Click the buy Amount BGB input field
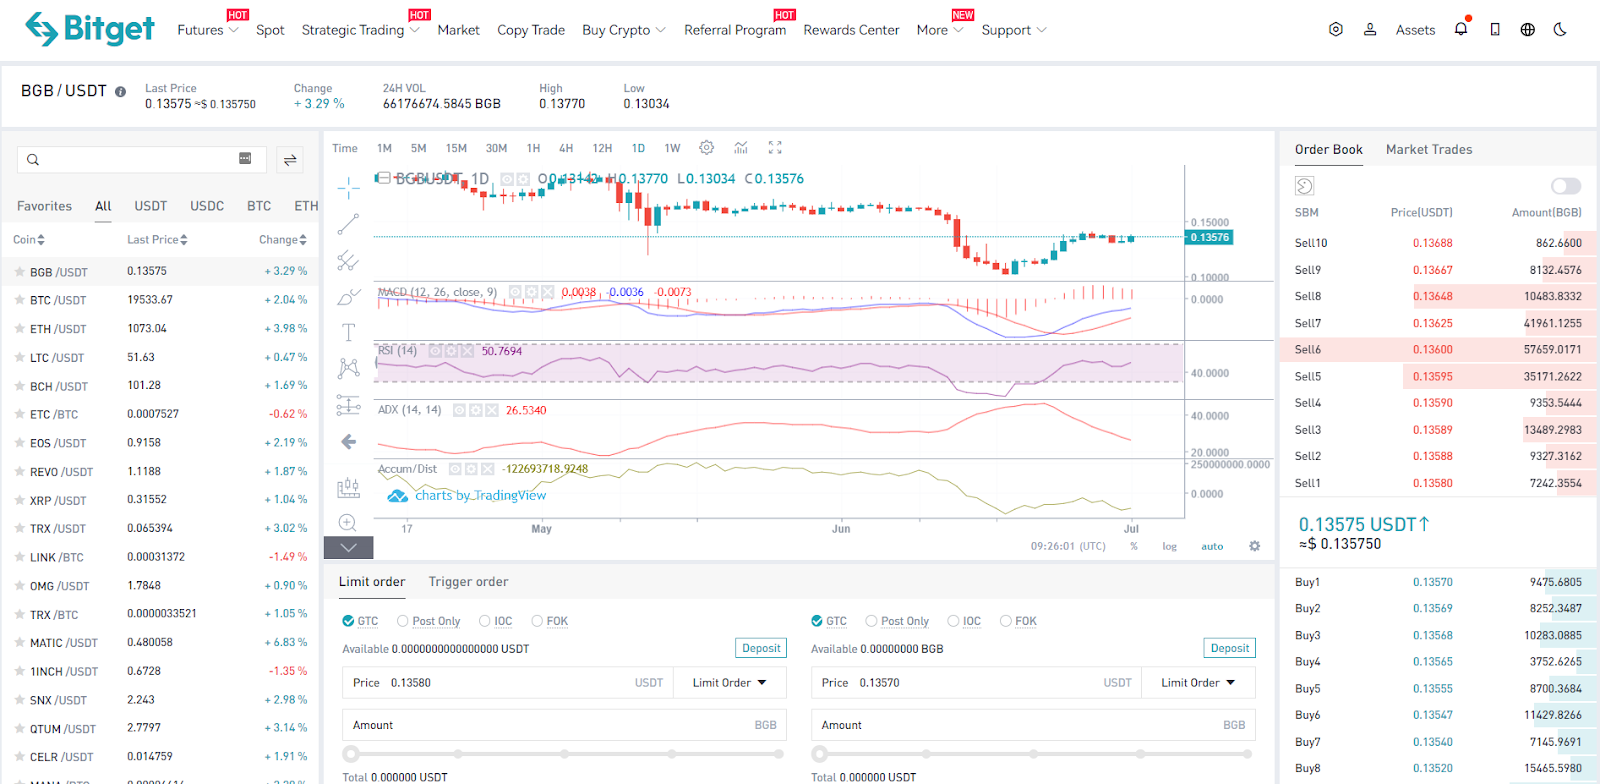Image resolution: width=1600 pixels, height=784 pixels. pos(564,725)
